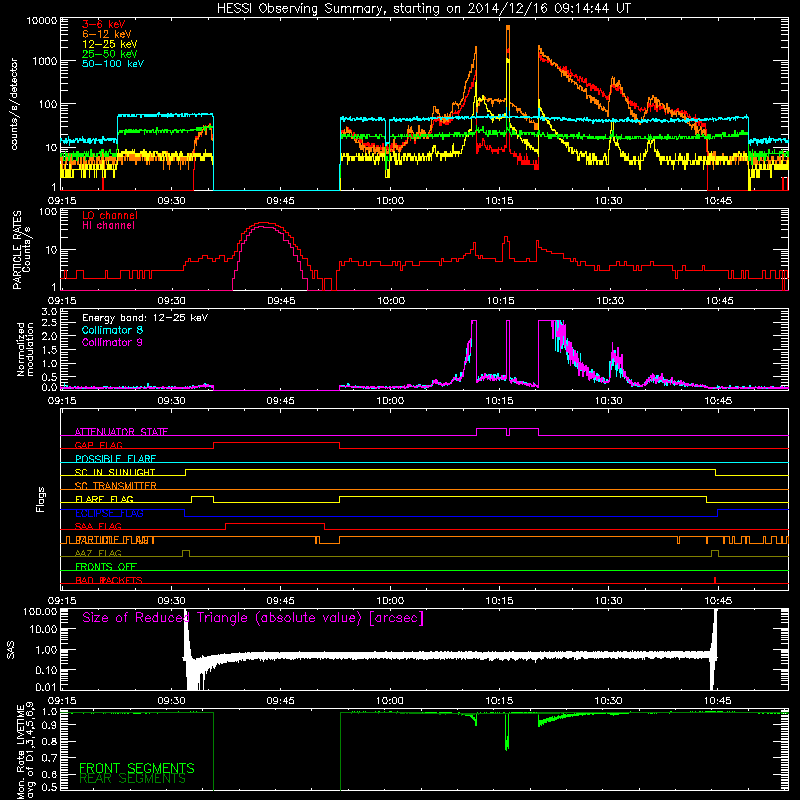The height and width of the screenshot is (800, 800).
Task: Click the 0.8 value on livetime axis
Action: point(49,741)
